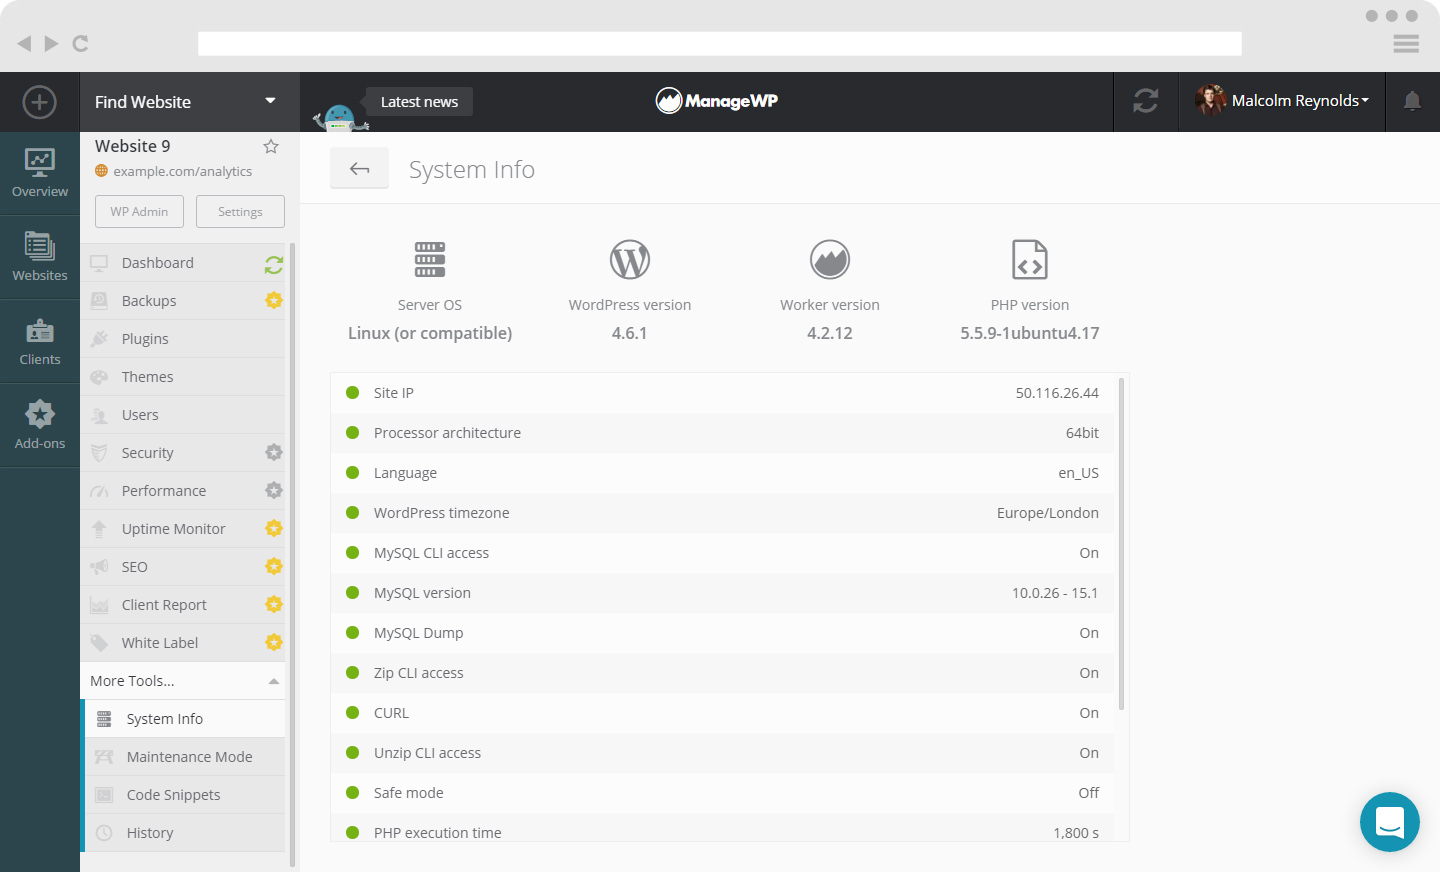Image resolution: width=1440 pixels, height=872 pixels.
Task: Open White Label in sidebar
Action: [183, 643]
